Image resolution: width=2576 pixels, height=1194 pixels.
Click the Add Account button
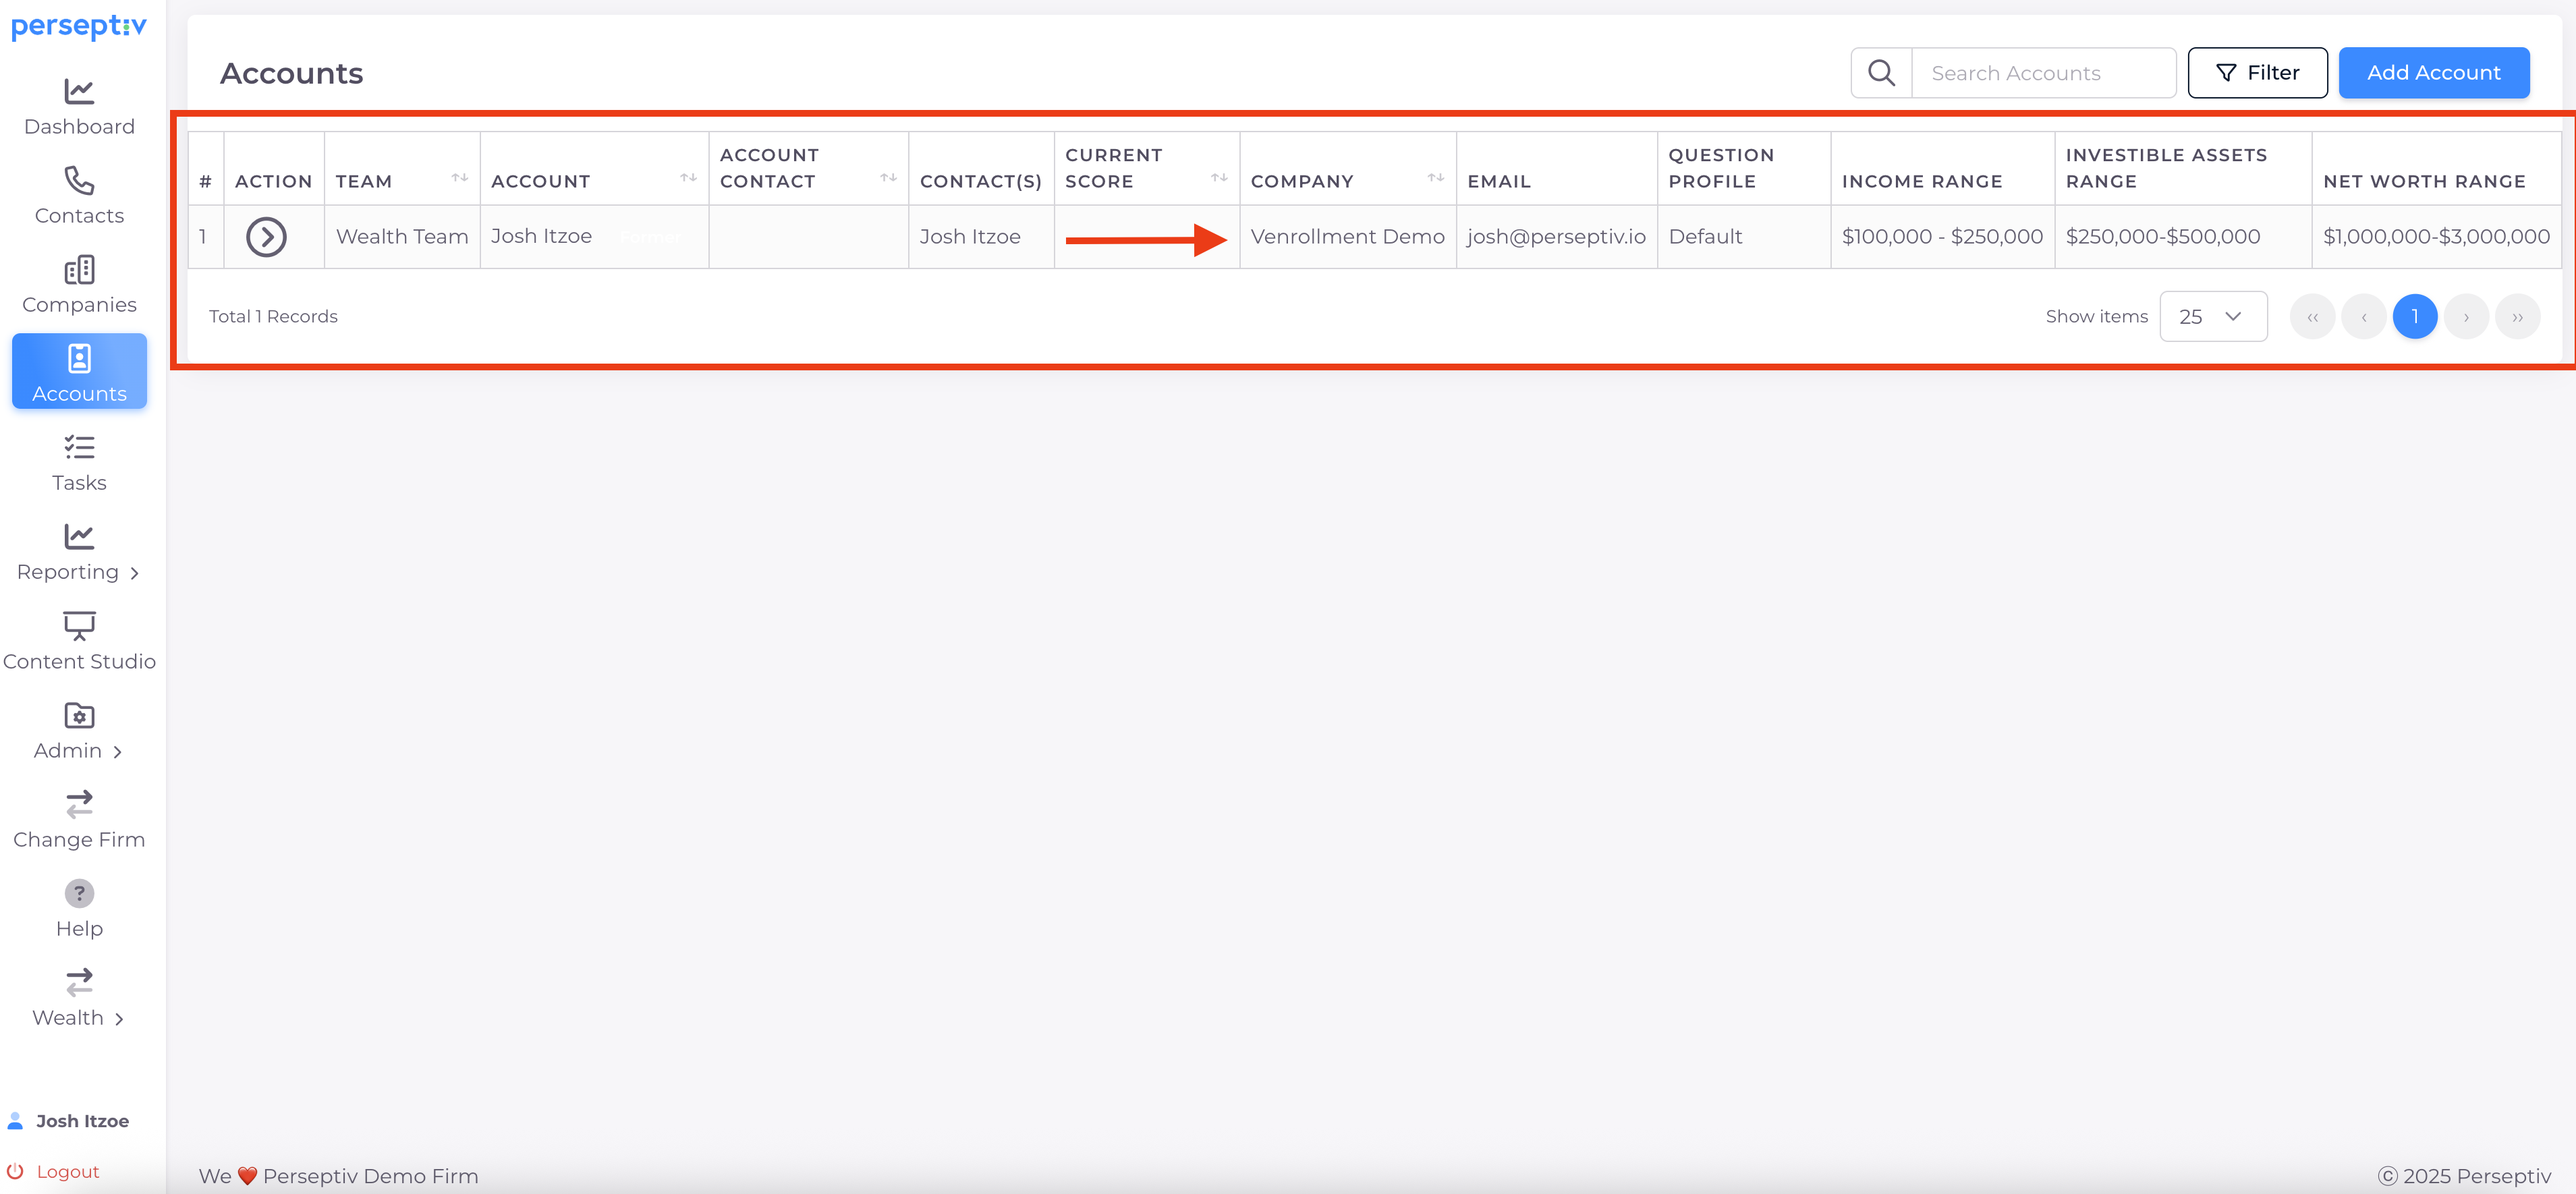click(x=2433, y=73)
